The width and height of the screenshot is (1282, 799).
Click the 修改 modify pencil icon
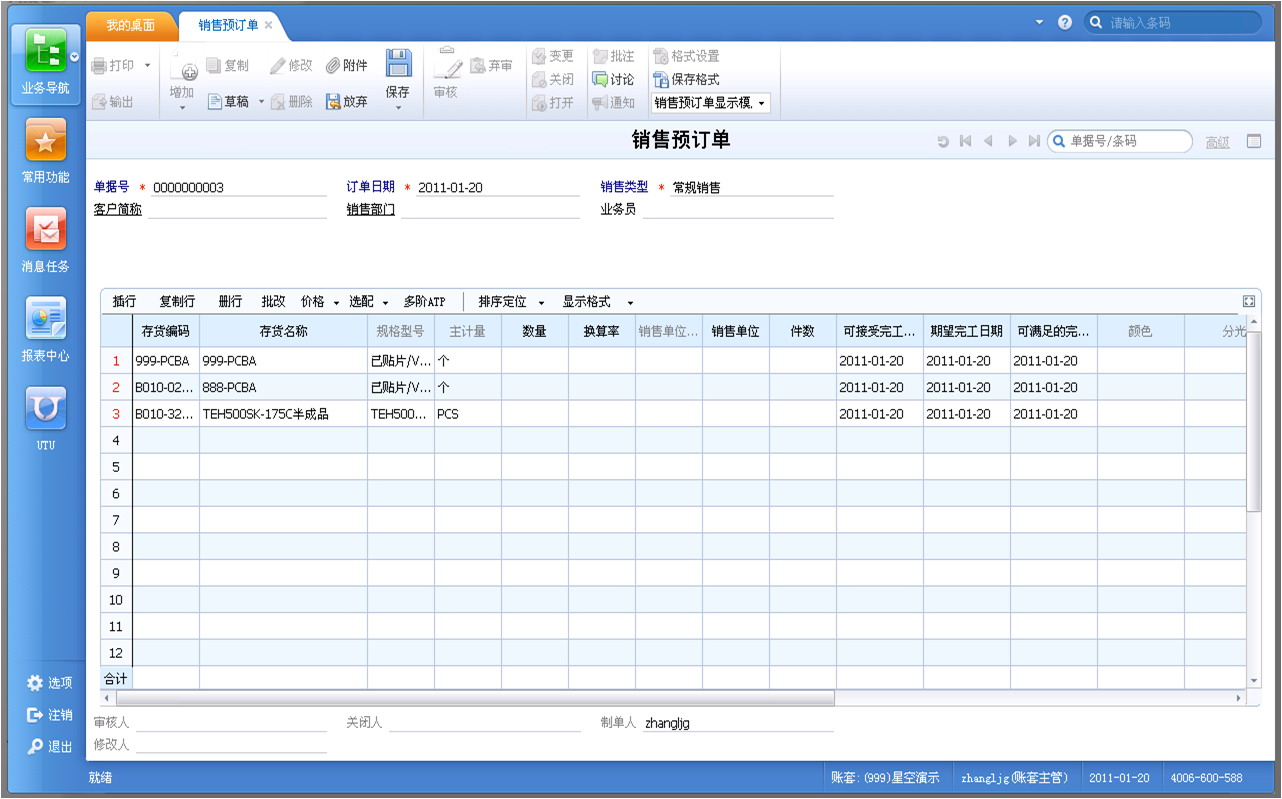pos(278,66)
